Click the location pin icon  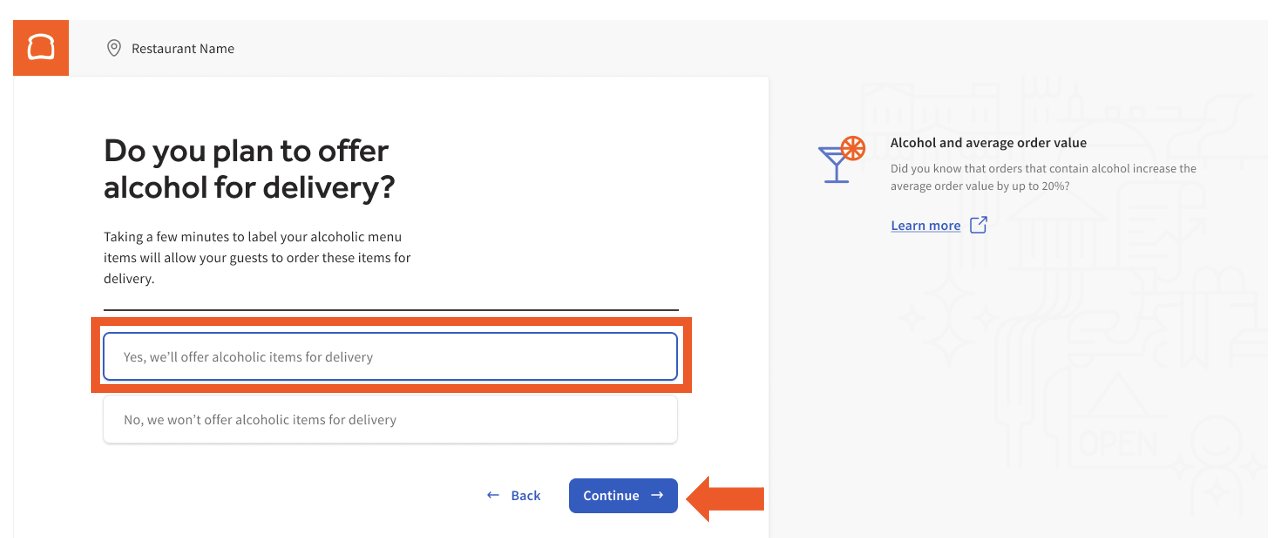[114, 48]
